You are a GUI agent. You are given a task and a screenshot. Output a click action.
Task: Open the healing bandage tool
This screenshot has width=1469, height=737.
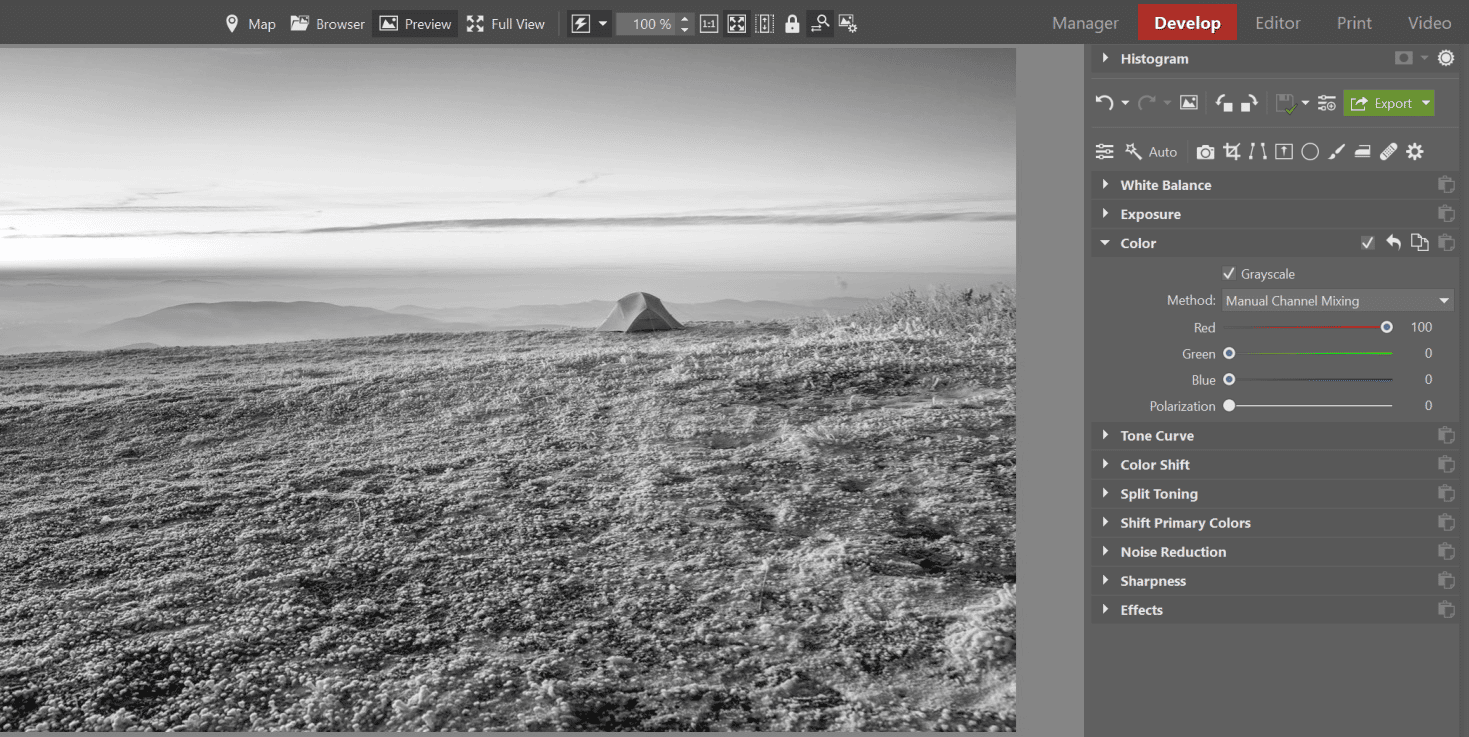pos(1388,152)
